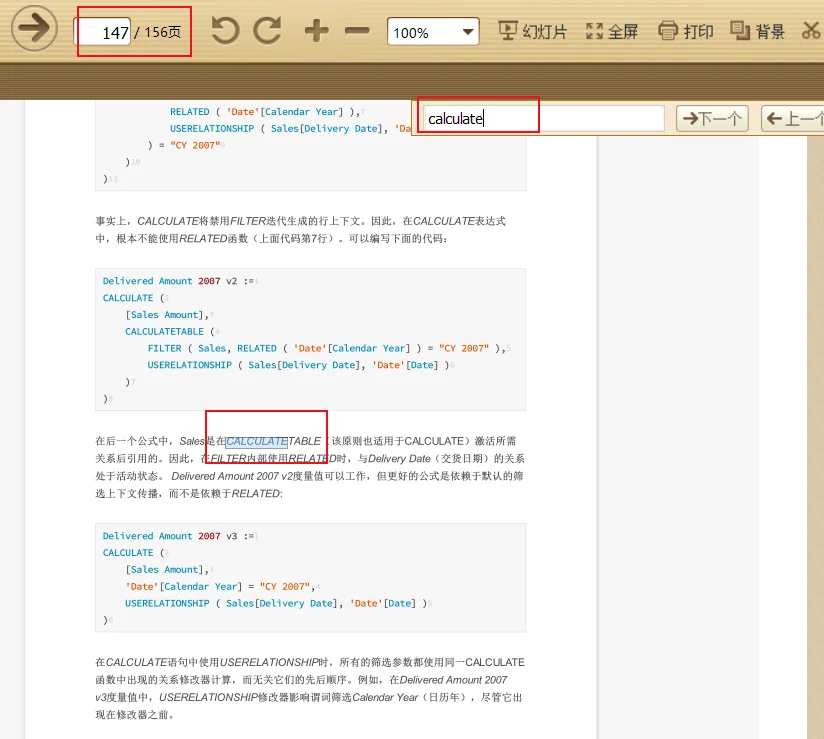
Task: Find next match with 下一个
Action: (712, 118)
